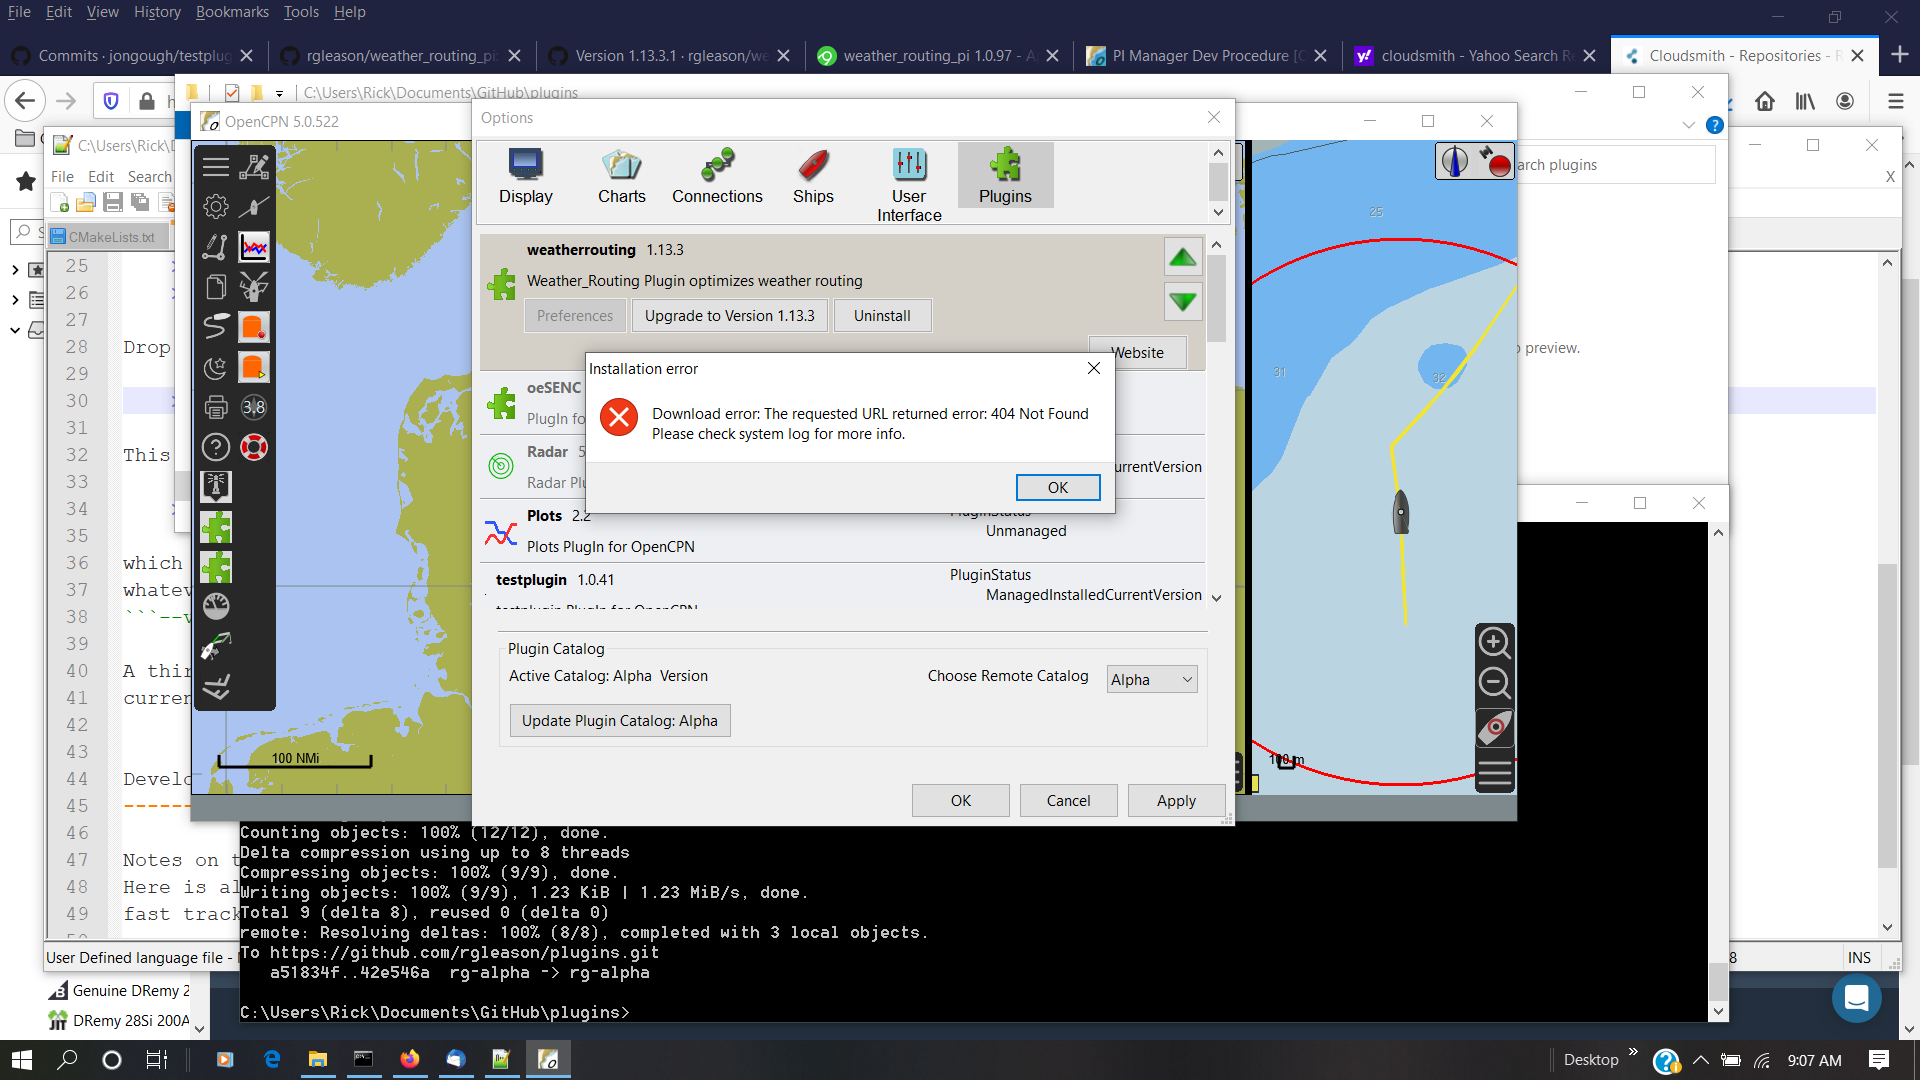Open the Bookmarks menu in Firefox

tap(232, 12)
